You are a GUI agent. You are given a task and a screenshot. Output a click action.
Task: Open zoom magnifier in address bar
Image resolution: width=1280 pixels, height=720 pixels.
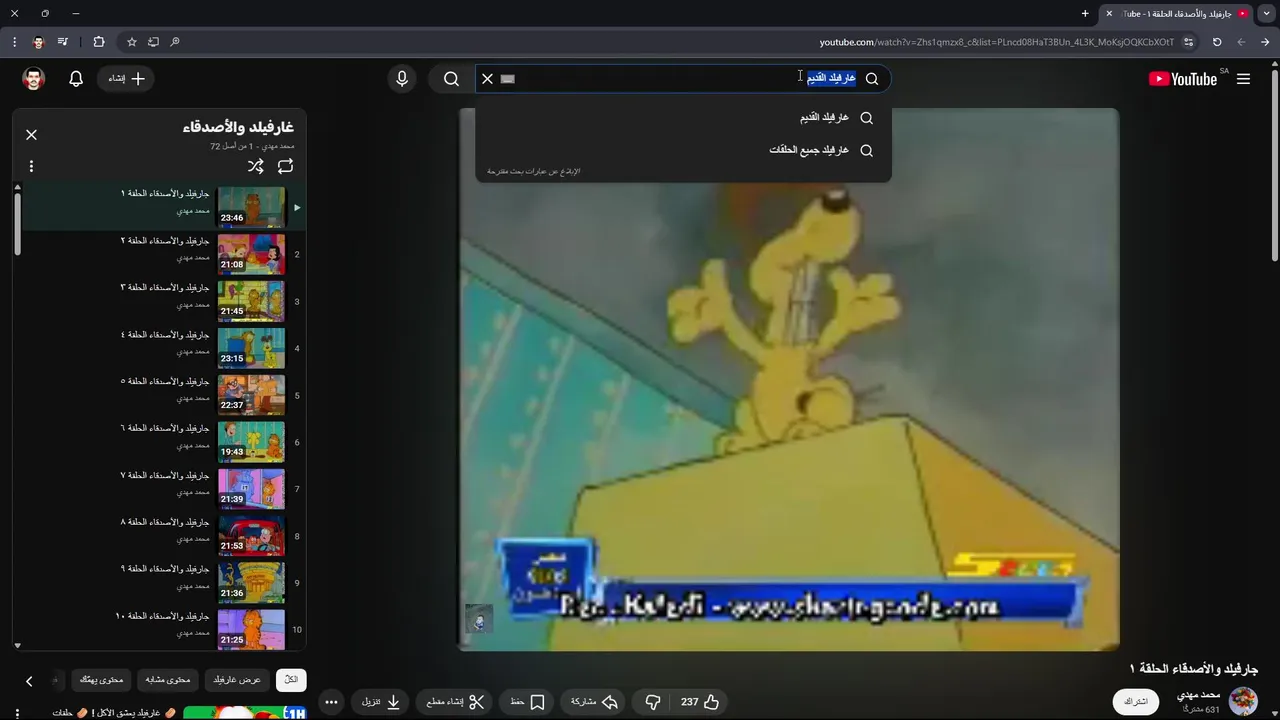pyautogui.click(x=175, y=42)
